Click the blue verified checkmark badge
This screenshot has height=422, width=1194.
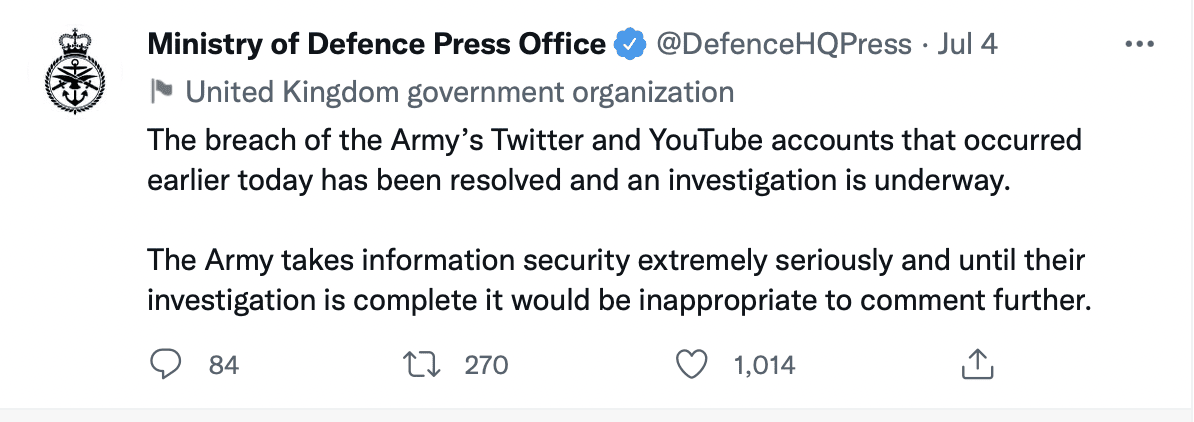pos(630,44)
